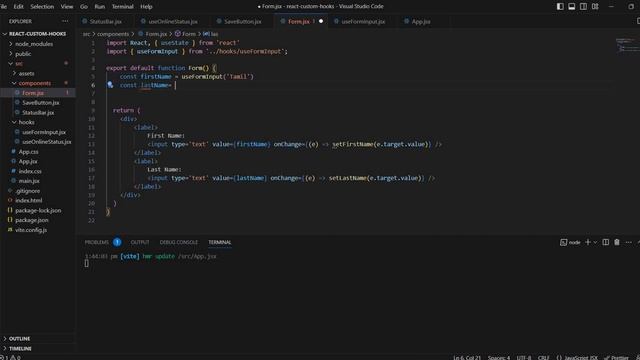Change JavaScript JSX language mode
640x360 pixels.
(x=577, y=358)
